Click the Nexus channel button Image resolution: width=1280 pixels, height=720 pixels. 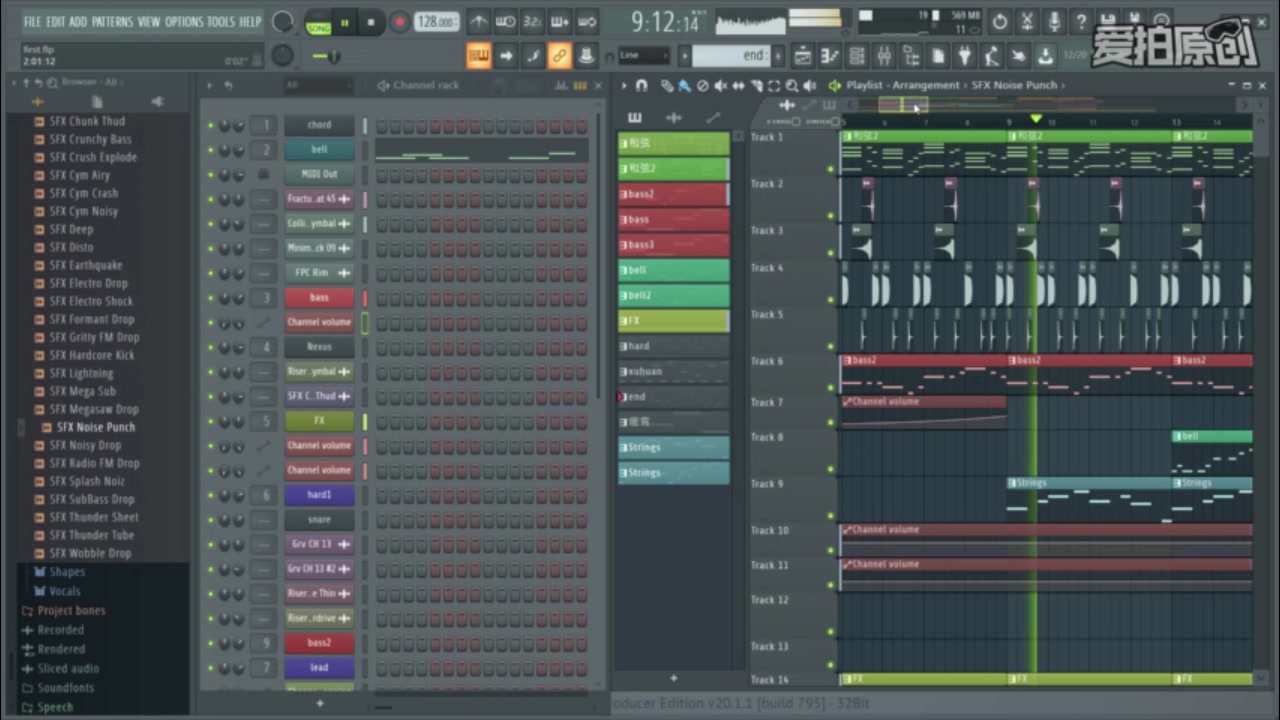pos(319,348)
